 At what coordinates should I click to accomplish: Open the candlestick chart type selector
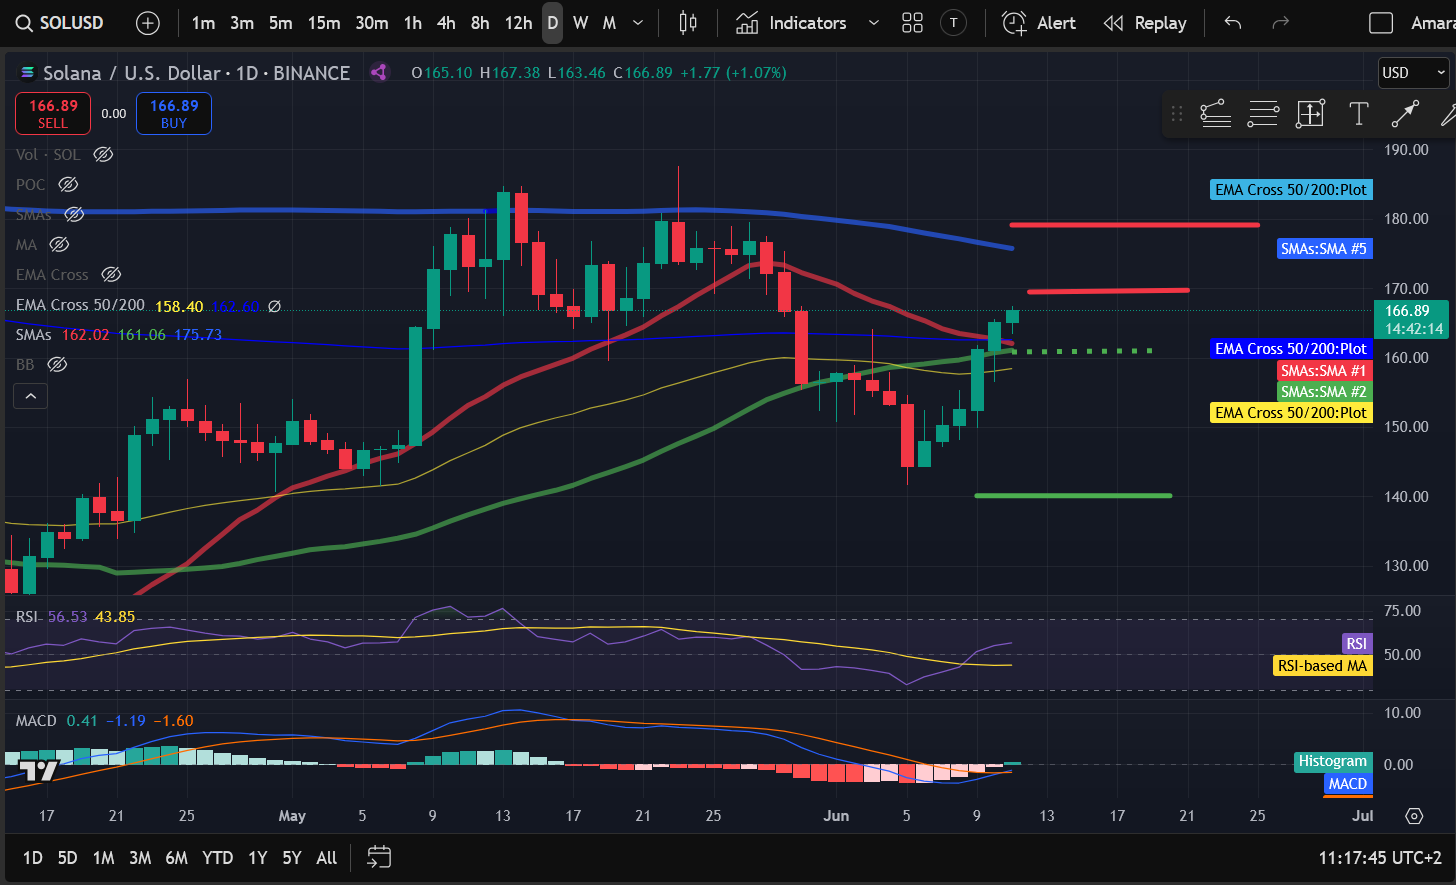[688, 23]
